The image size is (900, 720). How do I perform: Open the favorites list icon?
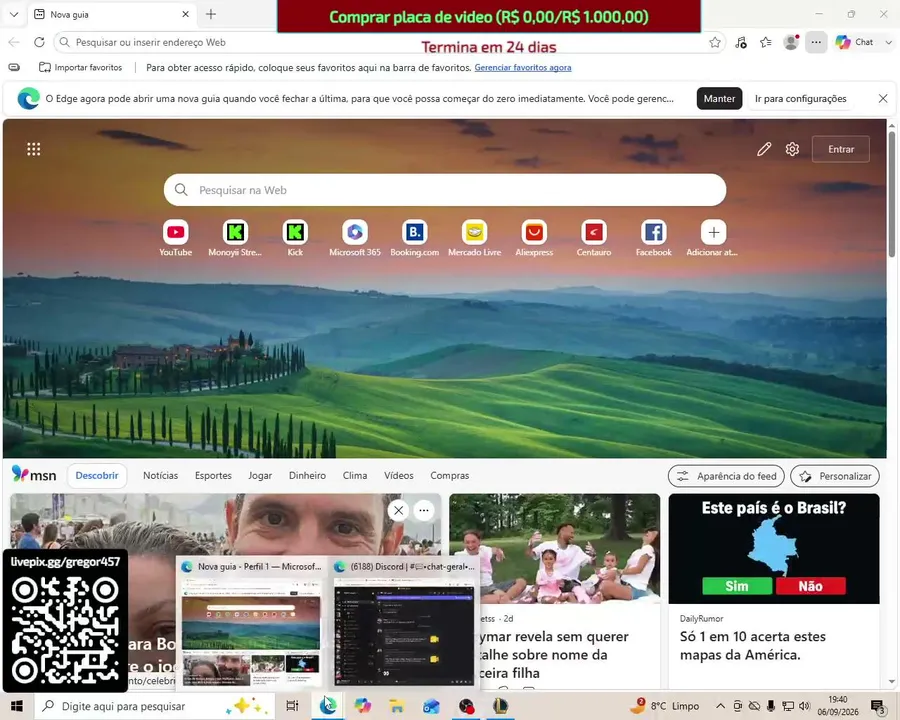(766, 42)
